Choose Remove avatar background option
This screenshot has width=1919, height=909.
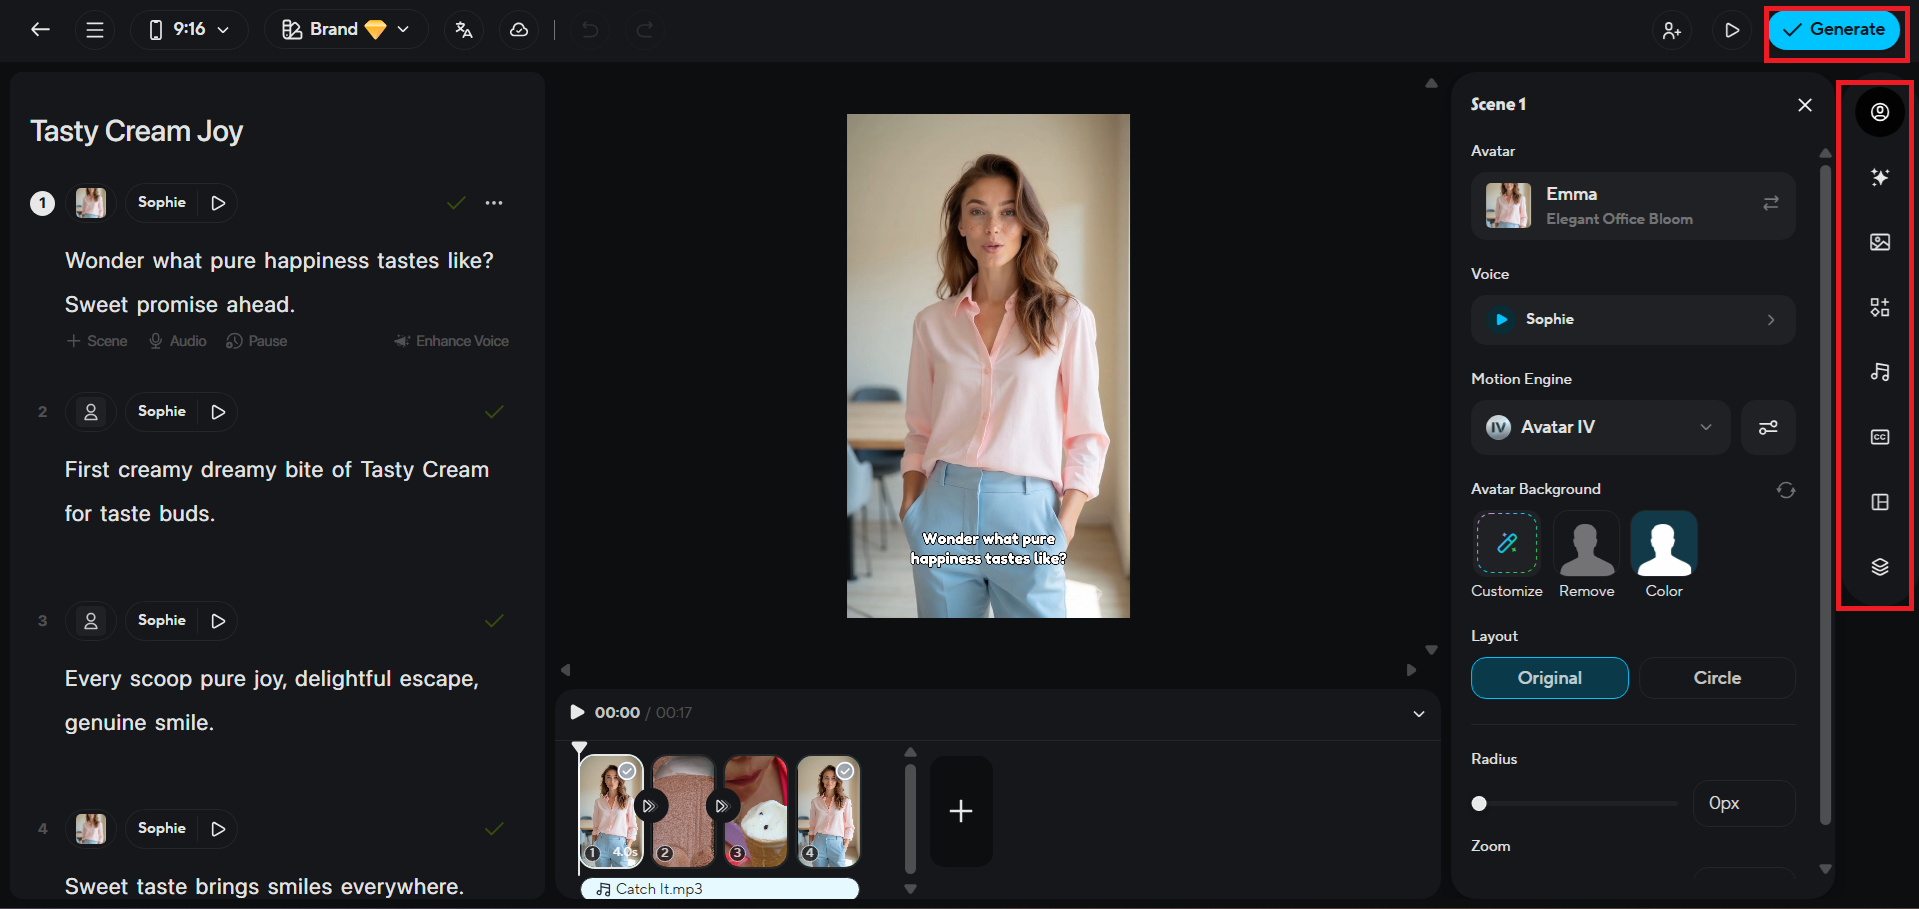pos(1586,555)
